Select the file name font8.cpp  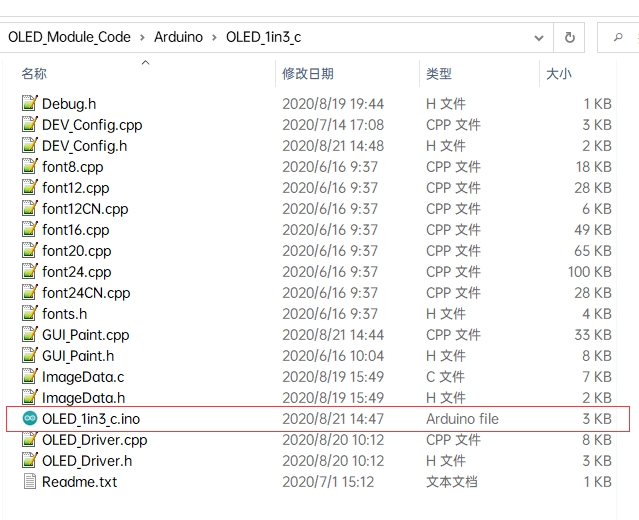[x=73, y=167]
